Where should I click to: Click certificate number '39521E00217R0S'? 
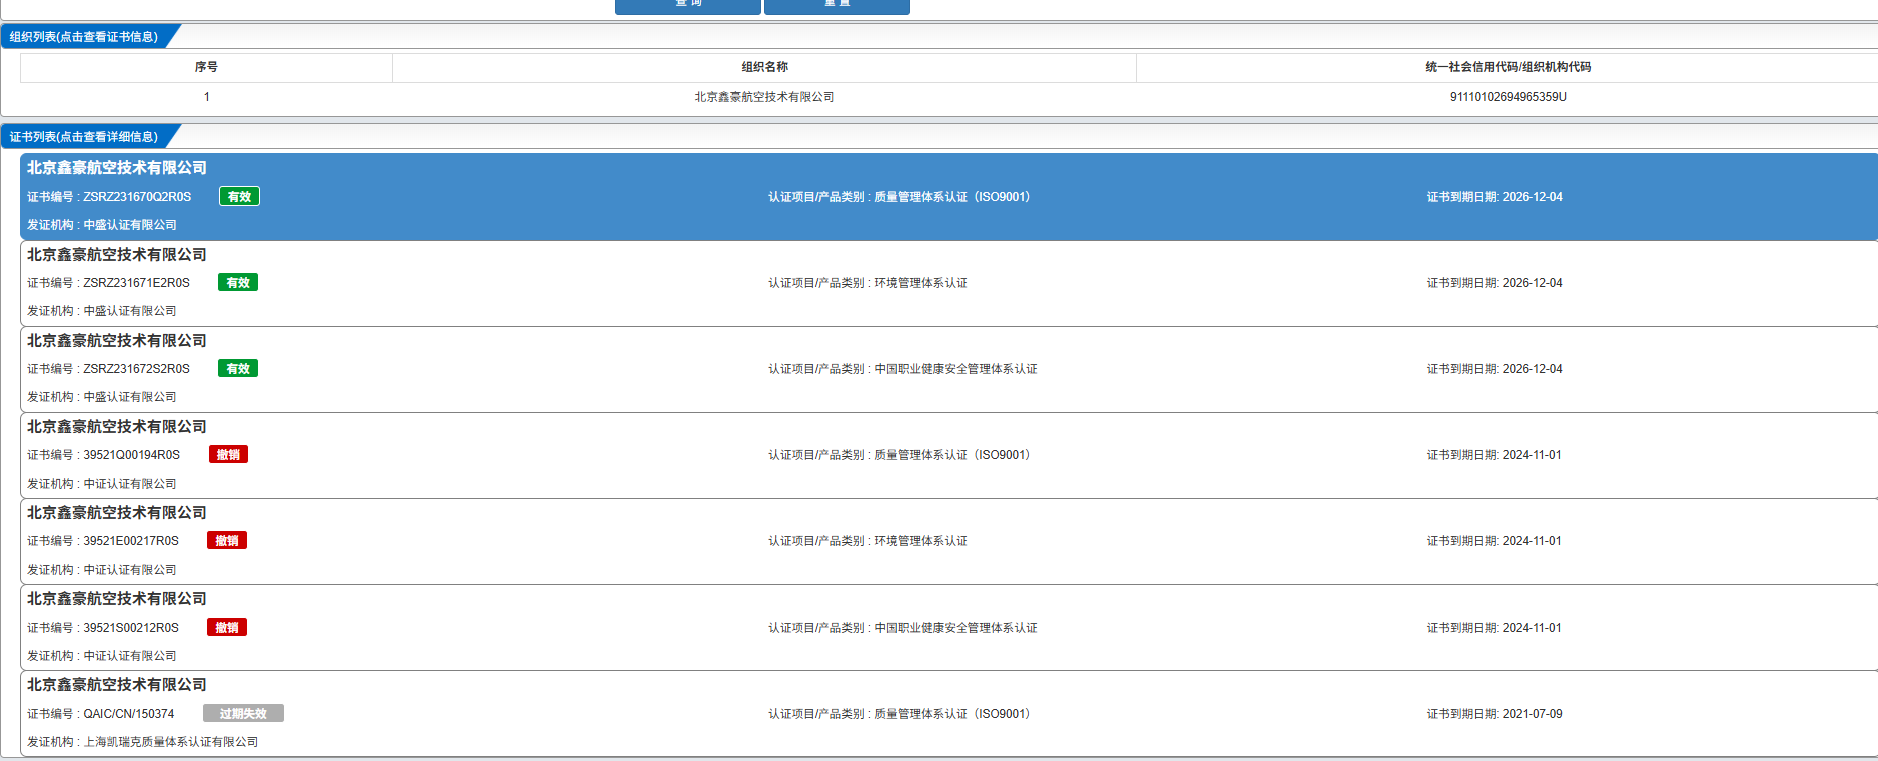click(x=131, y=541)
